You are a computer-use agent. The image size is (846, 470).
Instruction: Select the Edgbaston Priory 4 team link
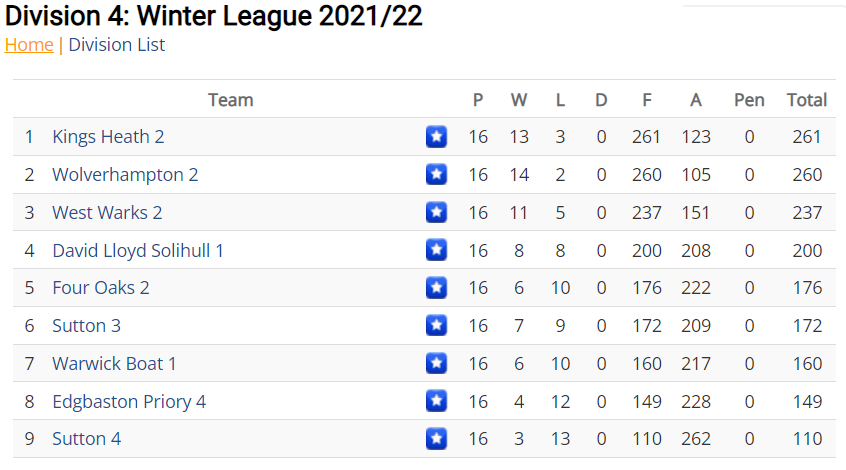(x=129, y=401)
